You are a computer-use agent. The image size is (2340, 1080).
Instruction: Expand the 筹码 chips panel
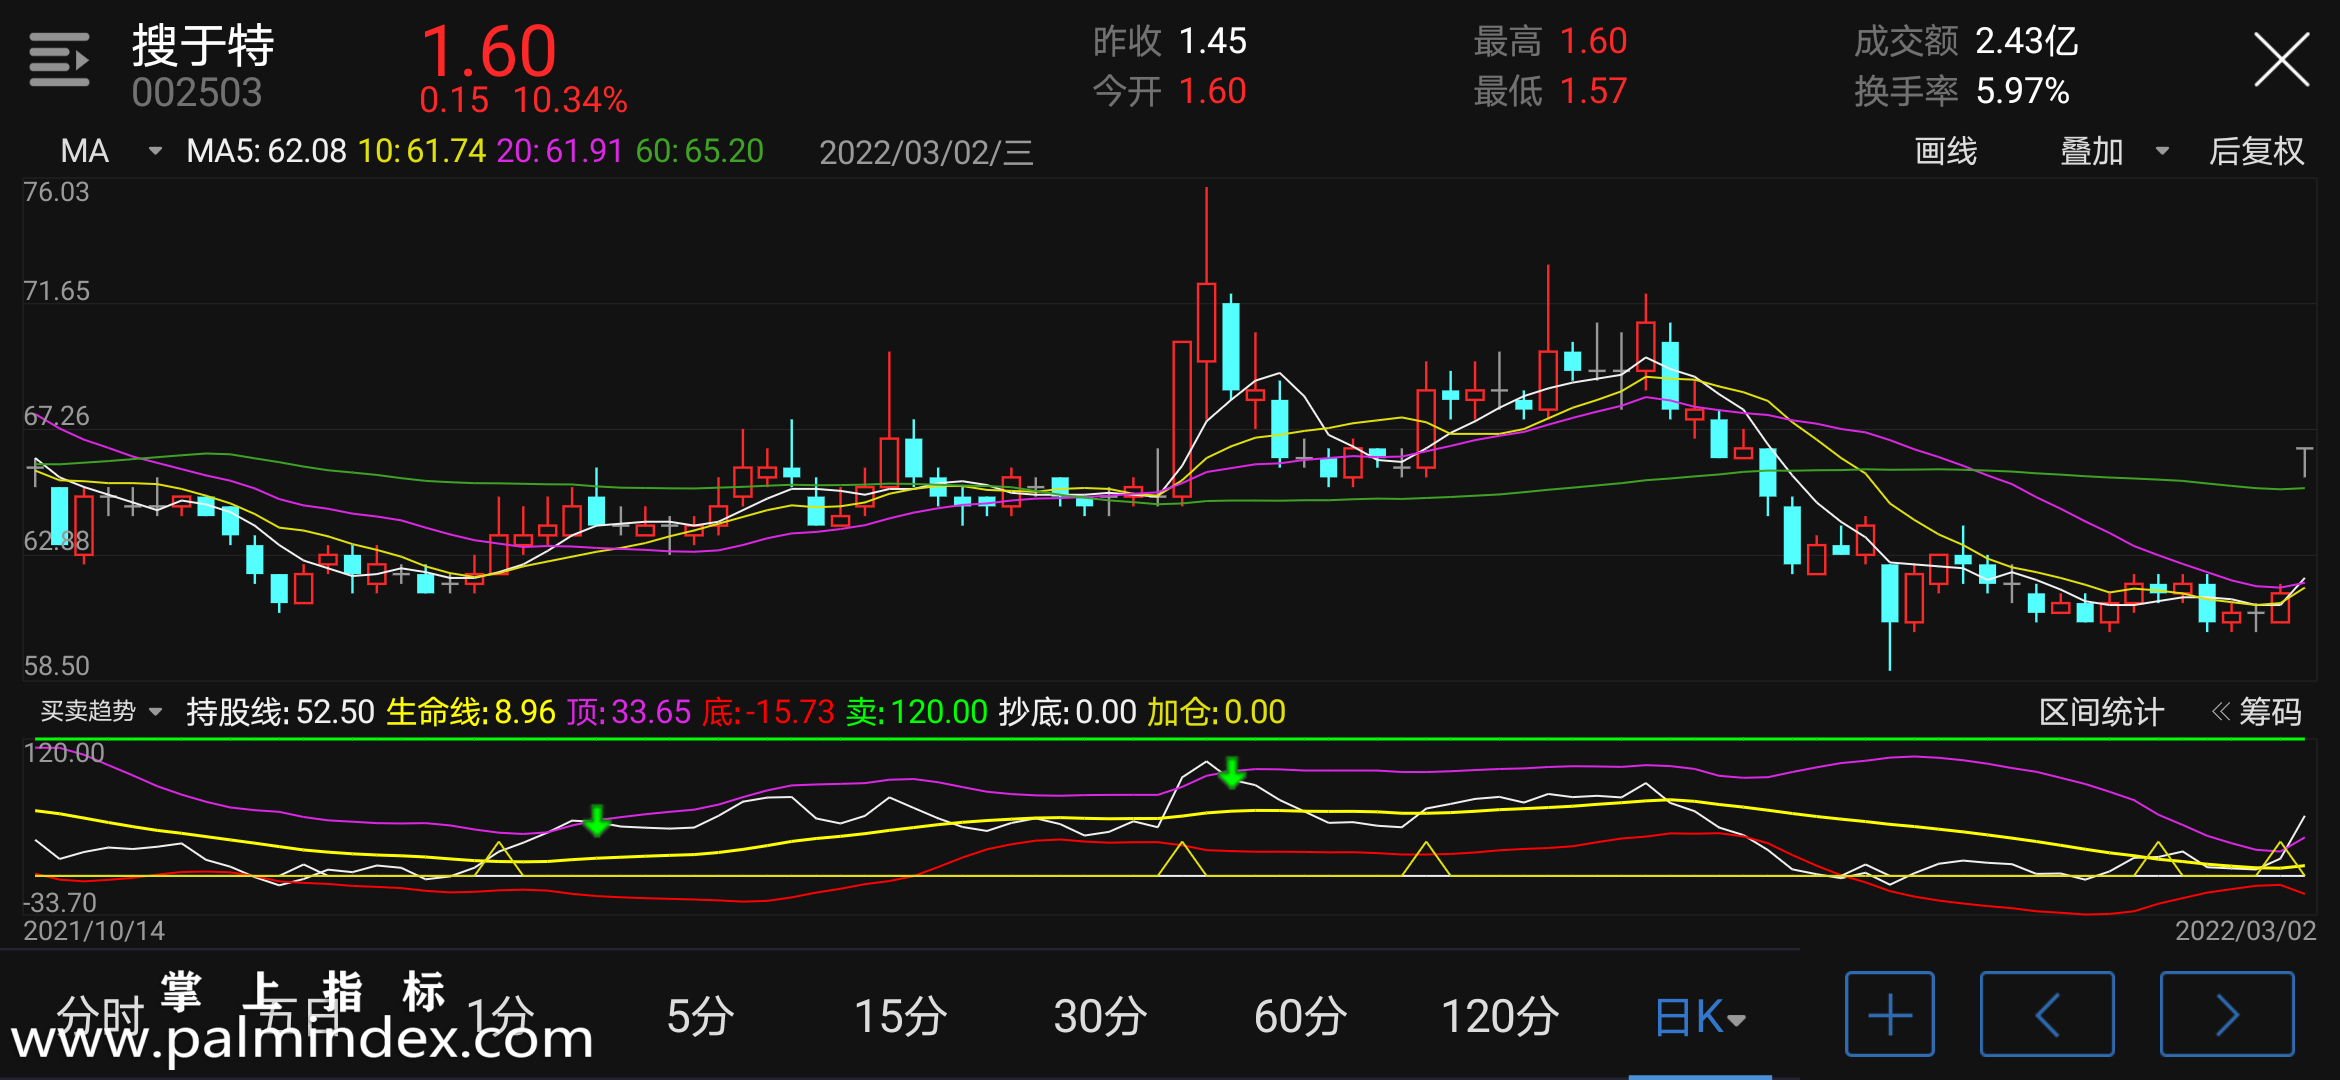[2256, 712]
